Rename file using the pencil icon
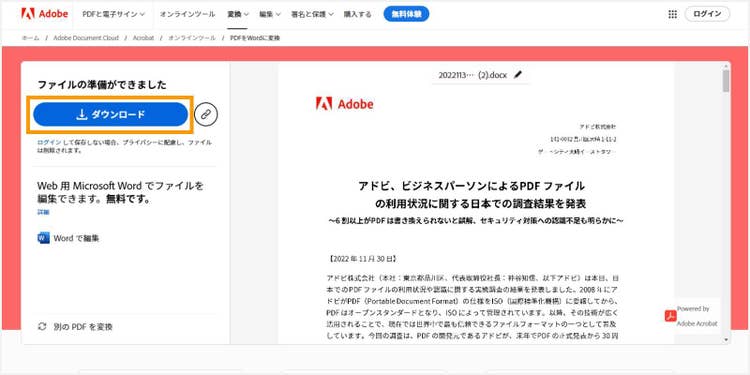The height and width of the screenshot is (375, 750). 518,75
